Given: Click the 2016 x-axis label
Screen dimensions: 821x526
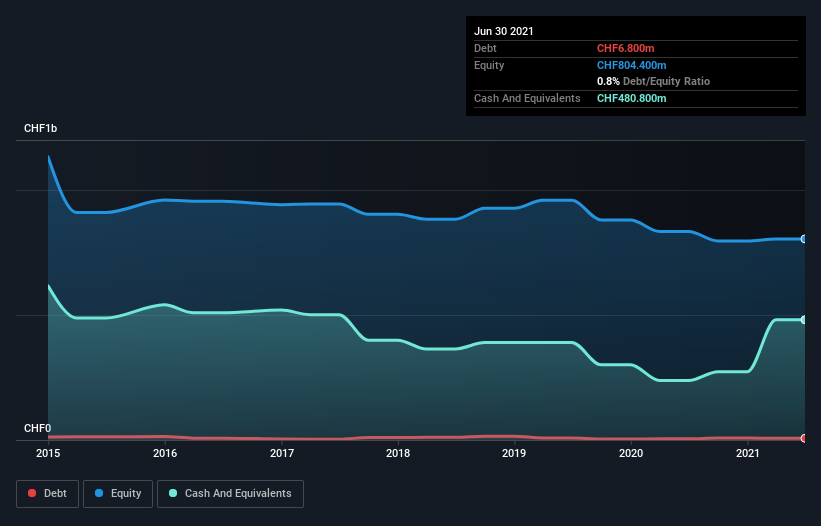Looking at the screenshot, I should point(165,453).
